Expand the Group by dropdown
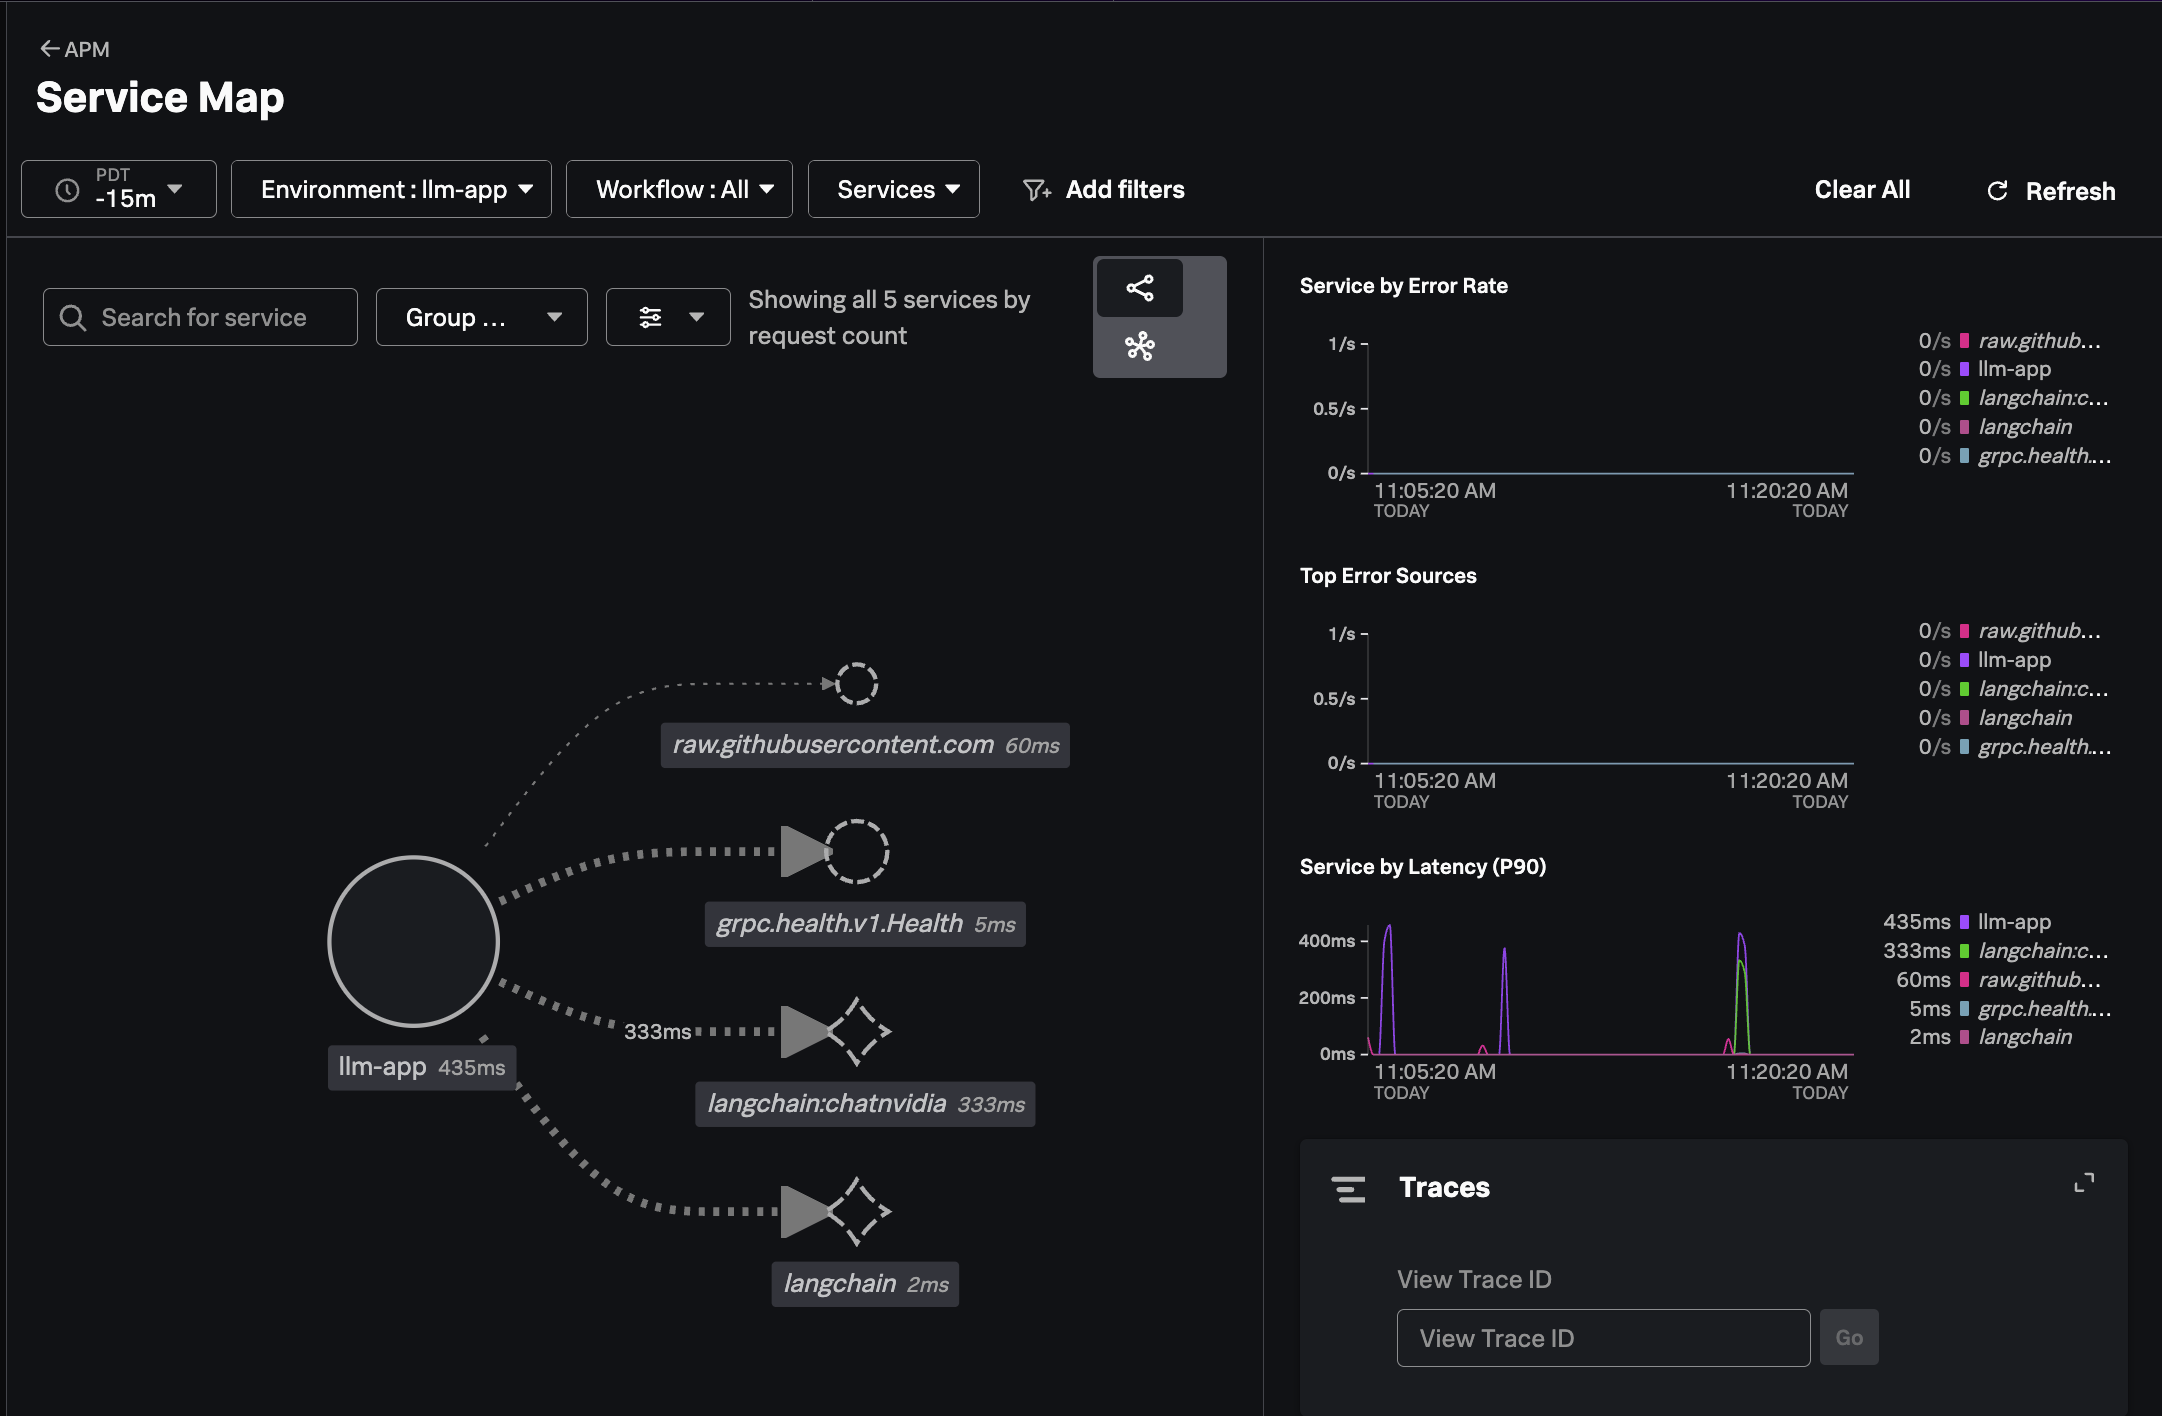2162x1416 pixels. [x=481, y=317]
